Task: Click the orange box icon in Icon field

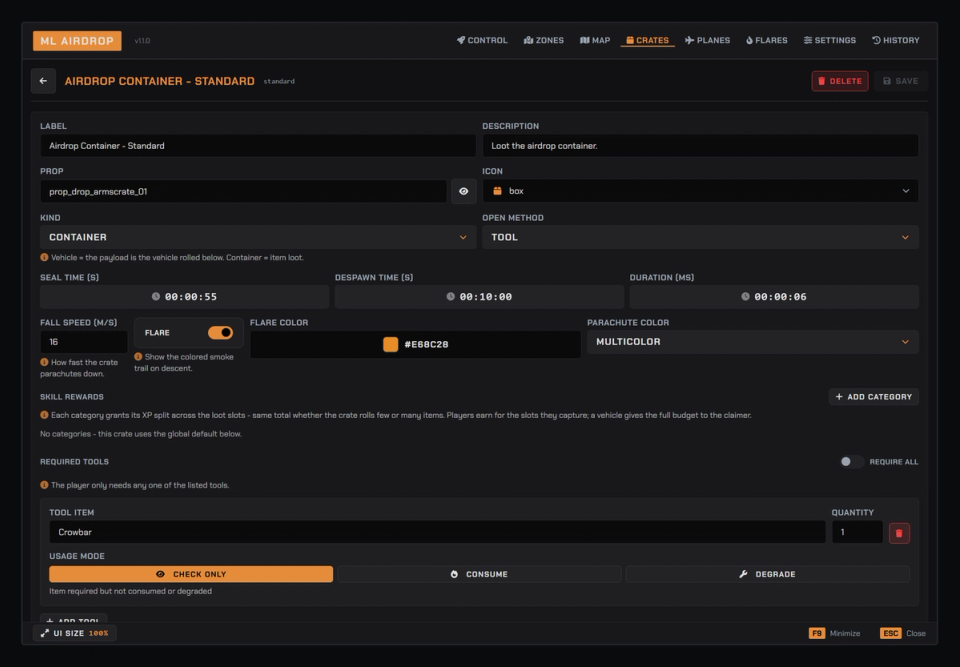Action: coord(497,191)
